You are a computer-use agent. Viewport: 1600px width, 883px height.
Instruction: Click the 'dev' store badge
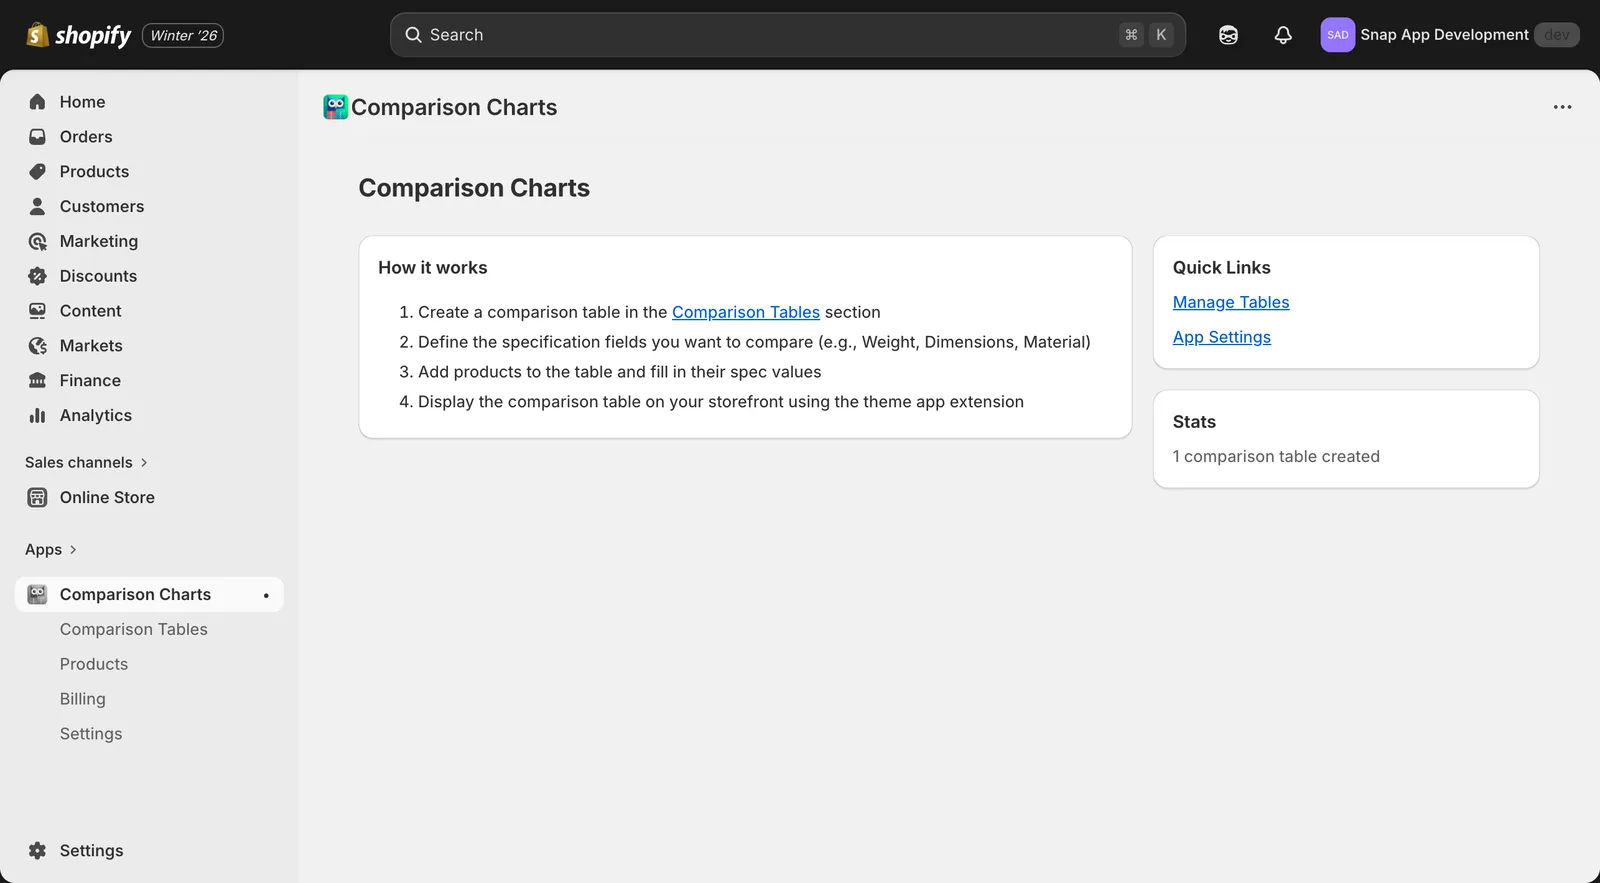[1556, 35]
